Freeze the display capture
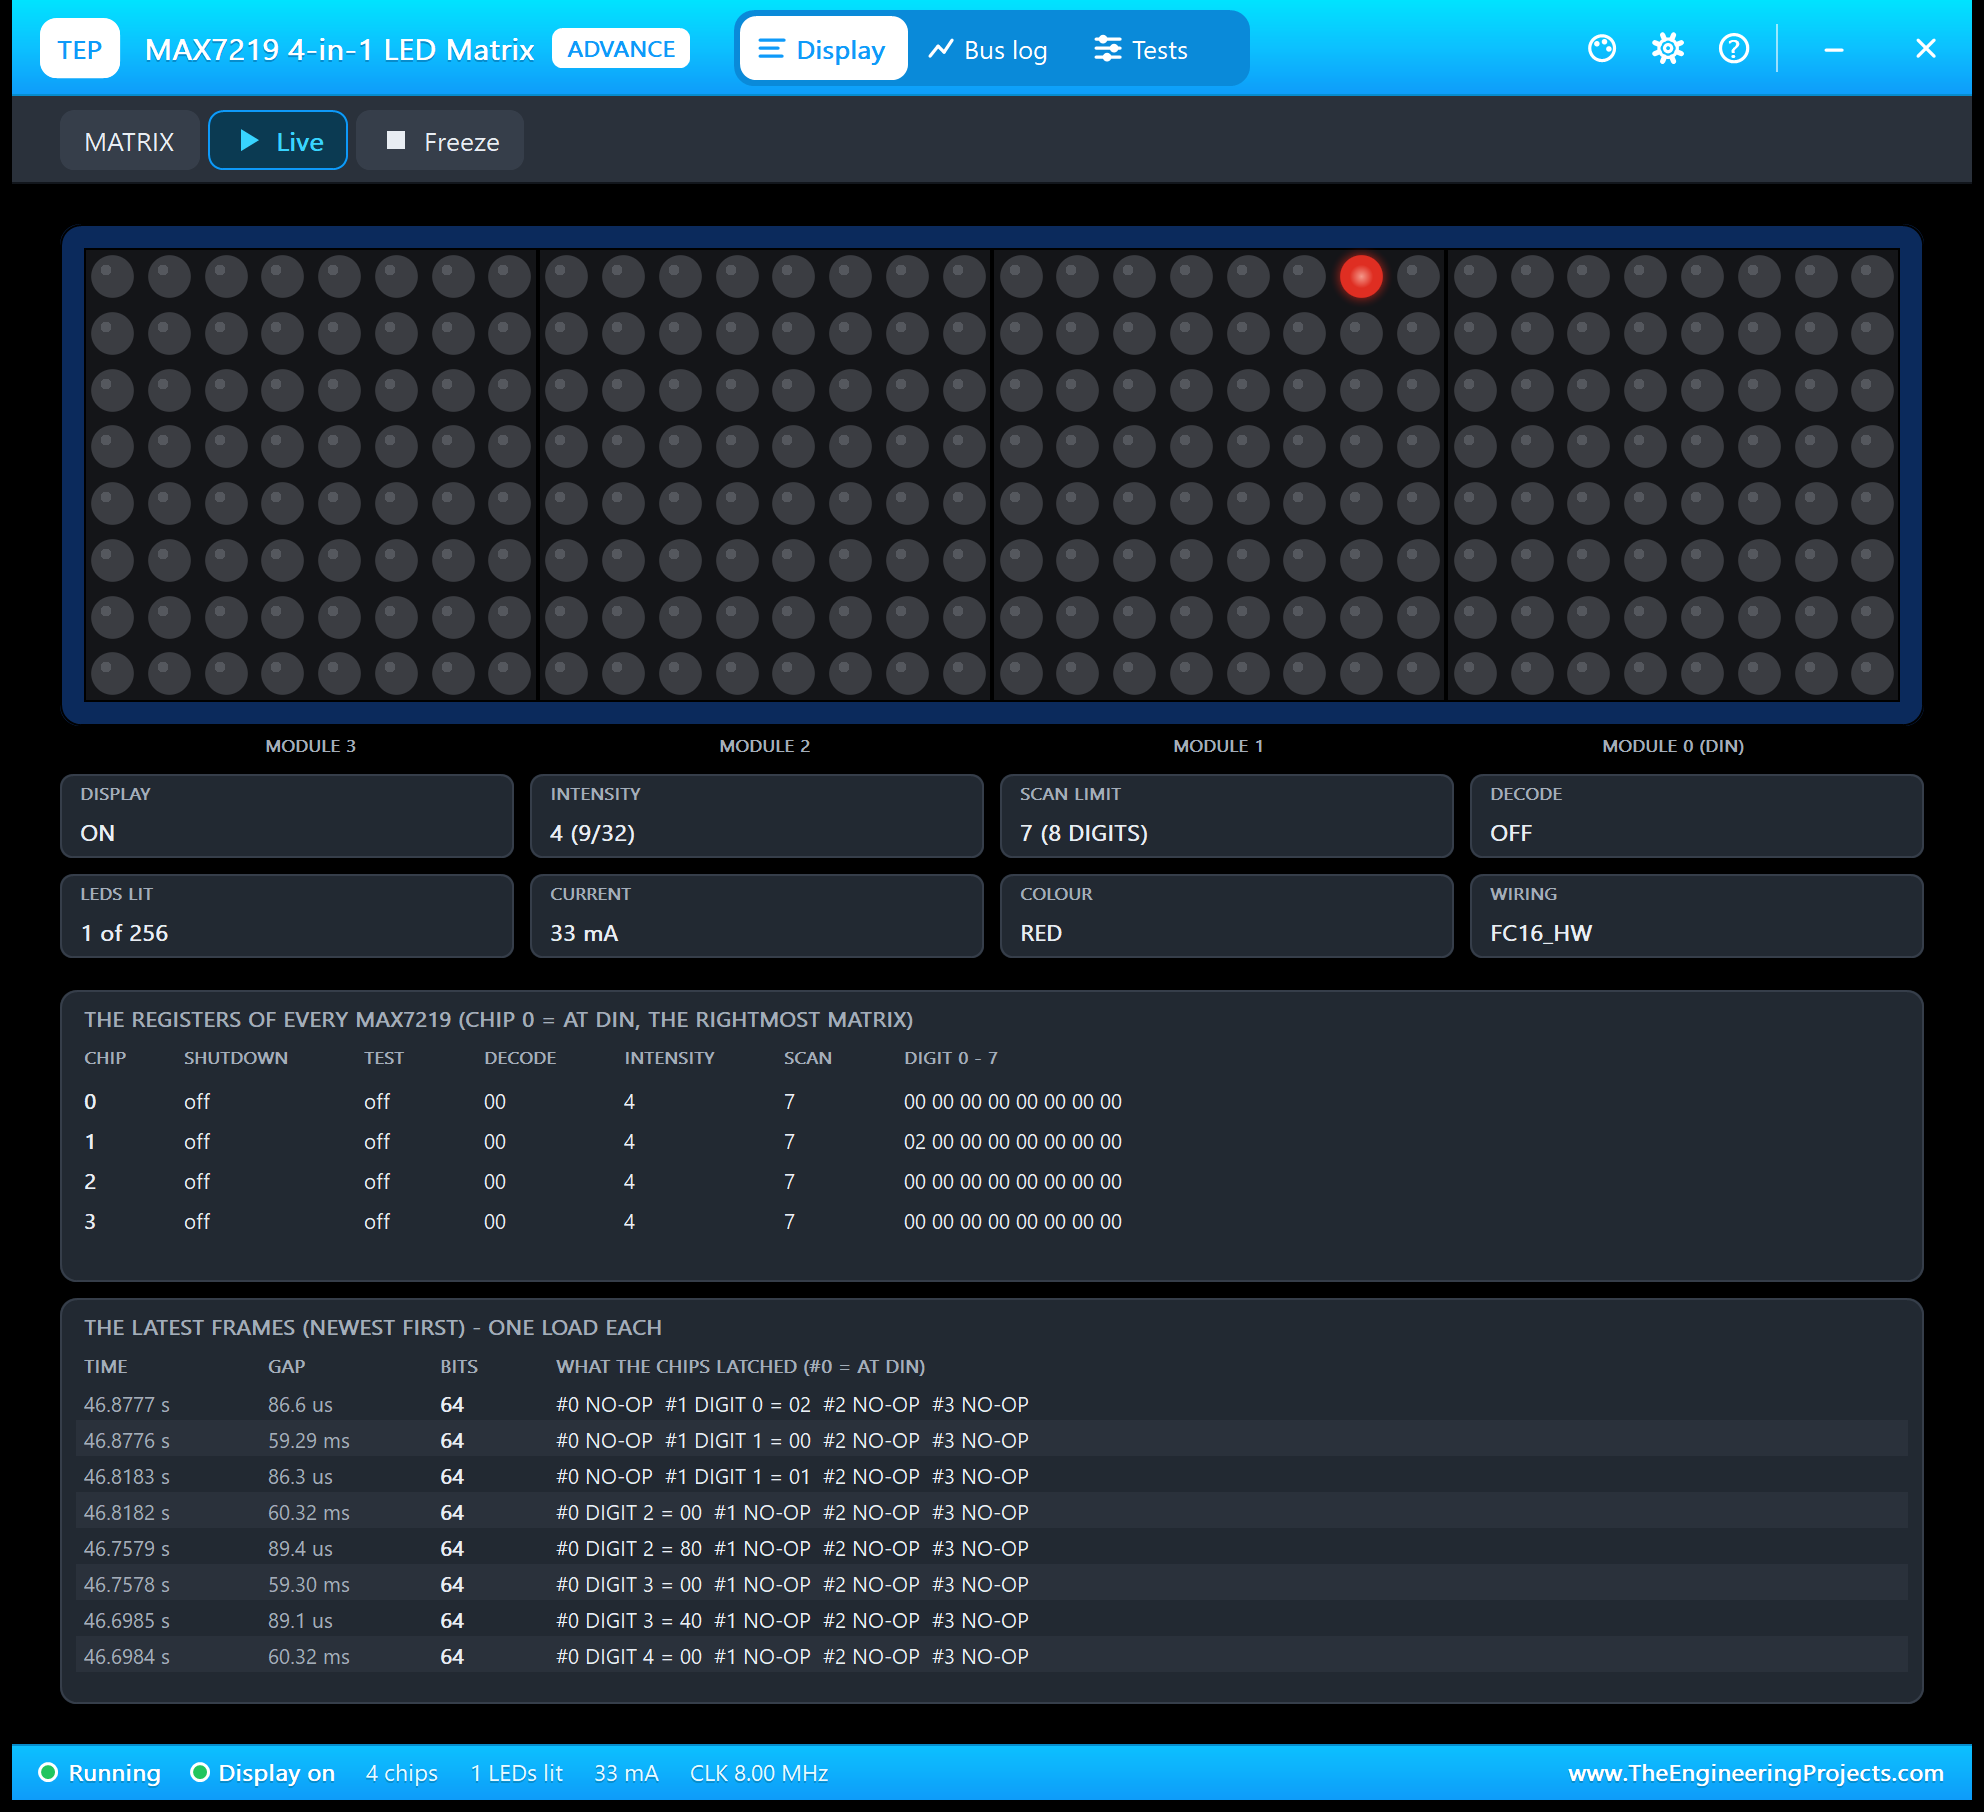Viewport: 1984px width, 1812px height. click(x=441, y=141)
